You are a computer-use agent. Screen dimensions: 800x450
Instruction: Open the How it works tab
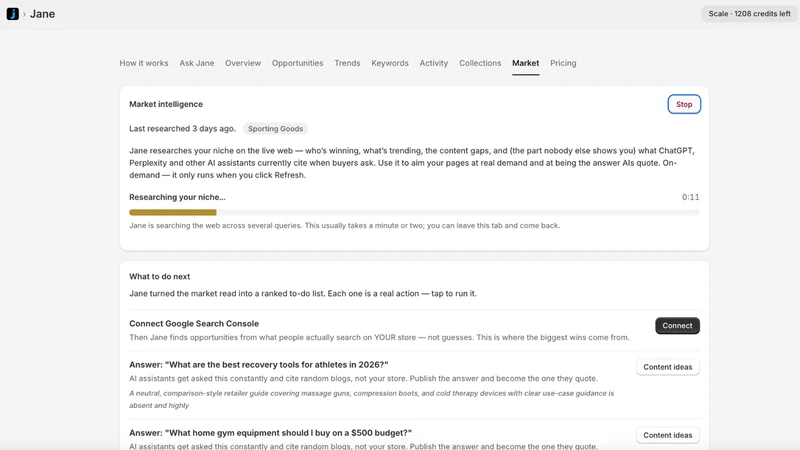(144, 63)
